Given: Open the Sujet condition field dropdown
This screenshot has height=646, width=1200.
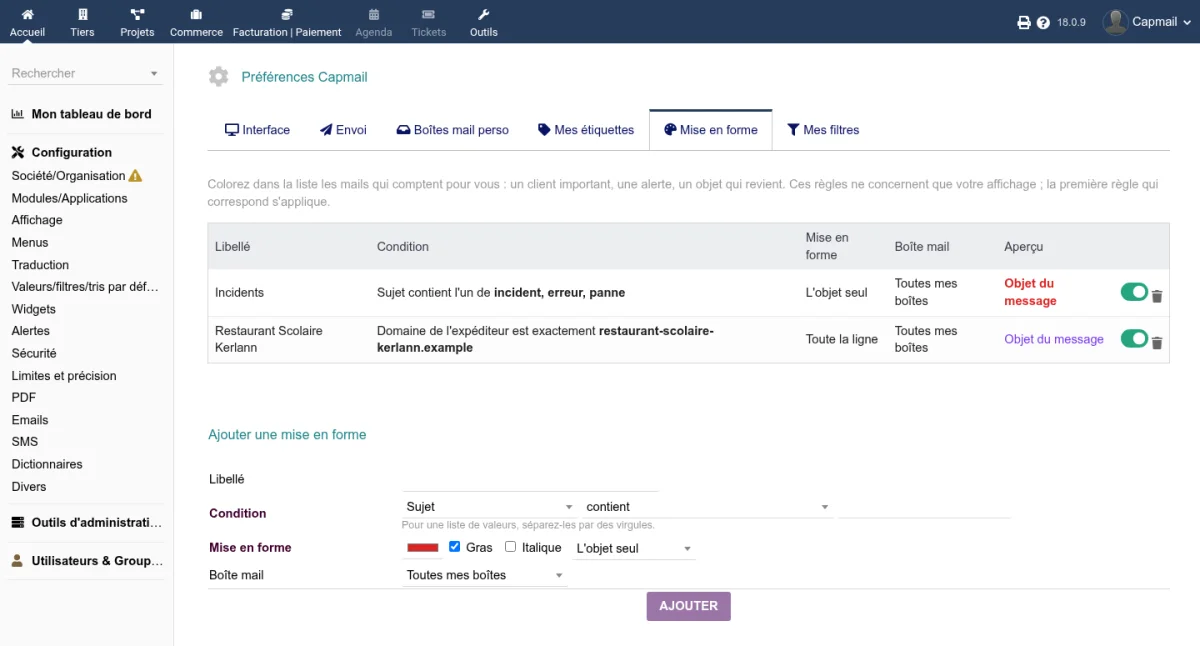Looking at the screenshot, I should (x=489, y=507).
